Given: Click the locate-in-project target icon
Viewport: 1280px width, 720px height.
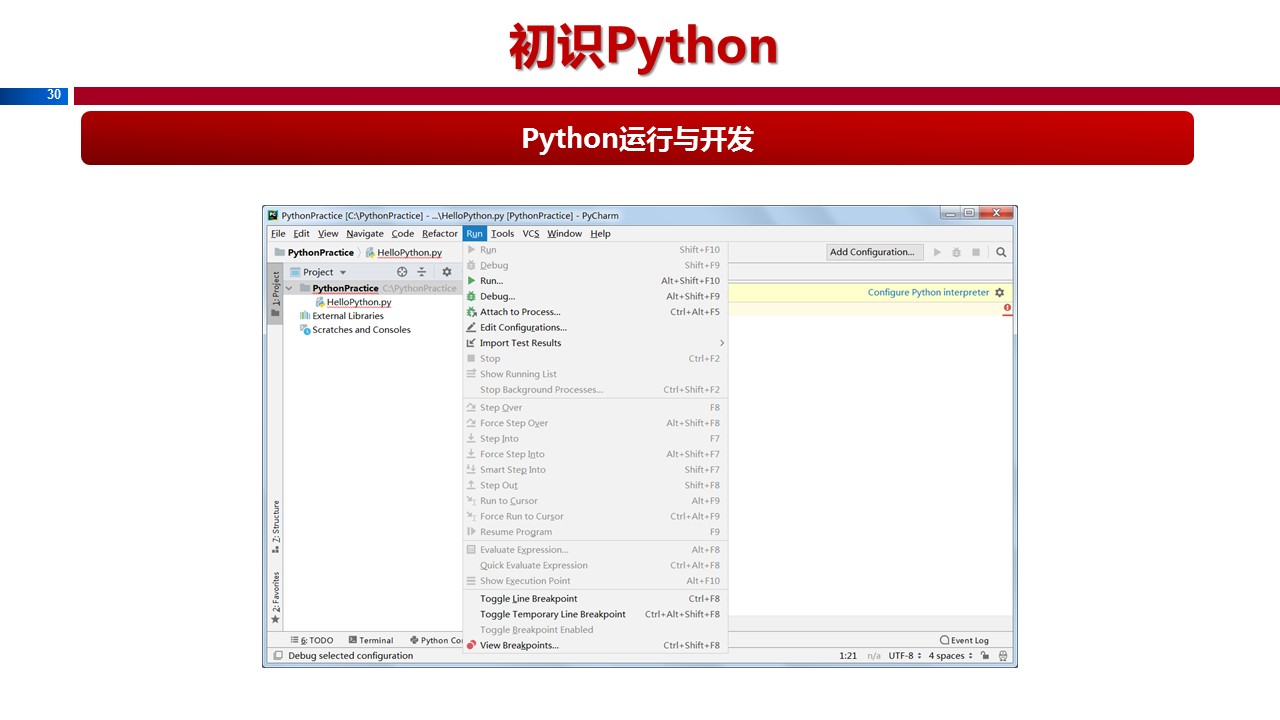Looking at the screenshot, I should 402,272.
